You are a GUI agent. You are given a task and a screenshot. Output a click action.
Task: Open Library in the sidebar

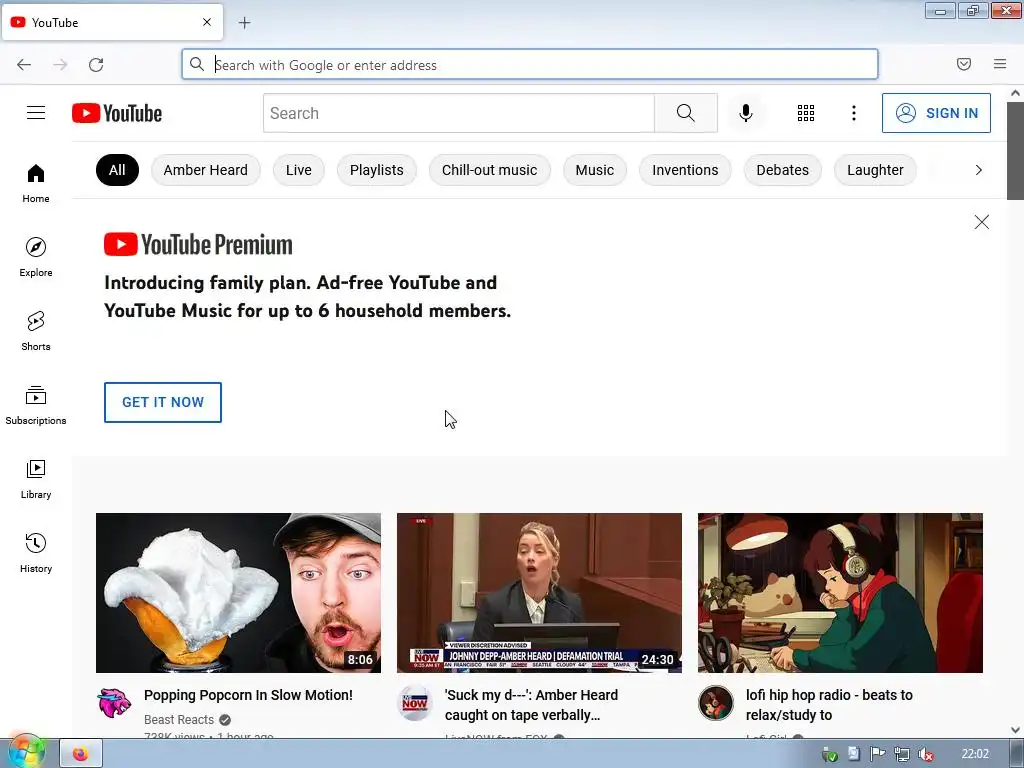36,479
